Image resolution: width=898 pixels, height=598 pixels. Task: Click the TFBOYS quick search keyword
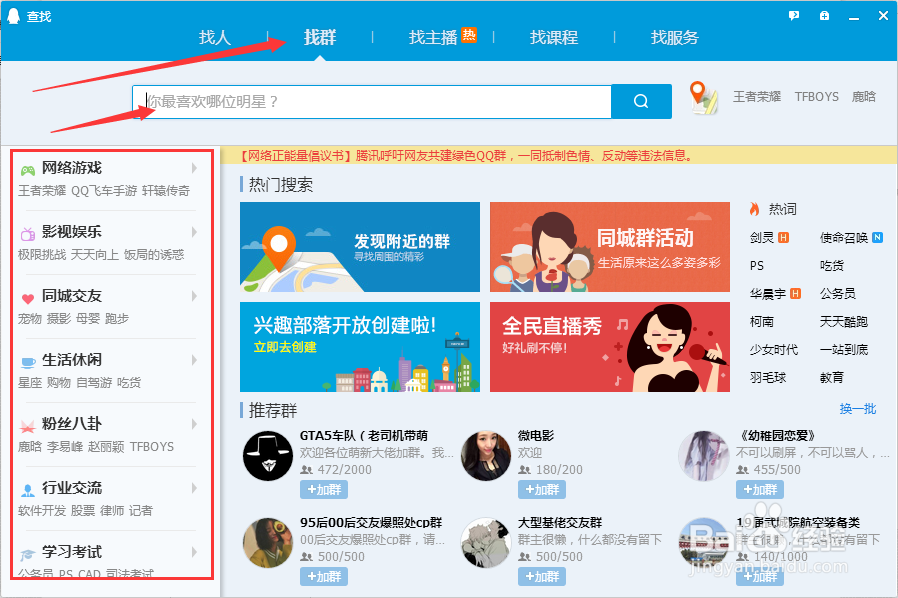817,97
